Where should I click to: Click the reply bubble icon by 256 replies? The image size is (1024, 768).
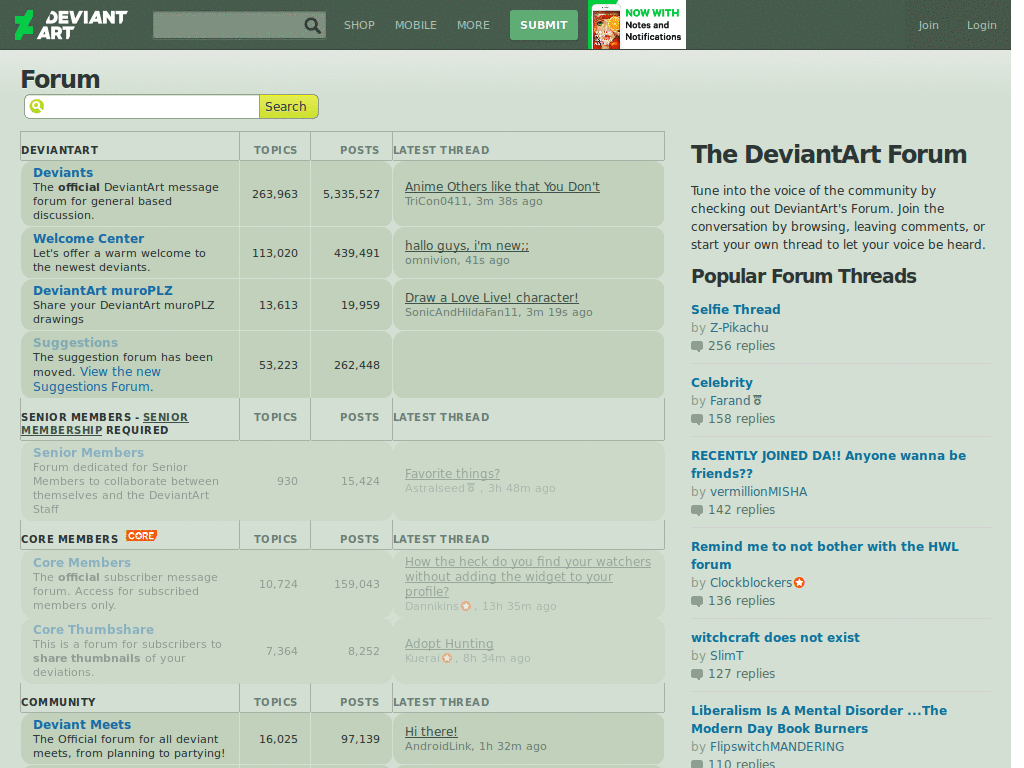click(x=697, y=346)
